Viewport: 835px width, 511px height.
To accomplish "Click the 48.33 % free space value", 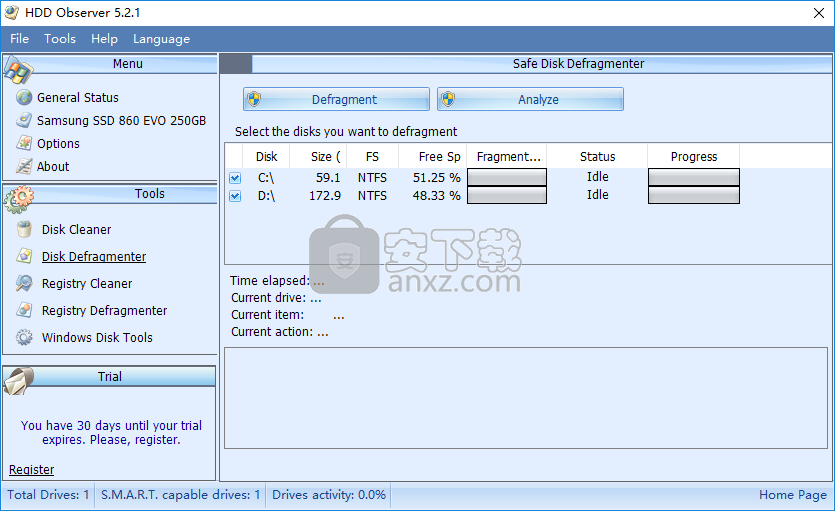I will pos(437,196).
